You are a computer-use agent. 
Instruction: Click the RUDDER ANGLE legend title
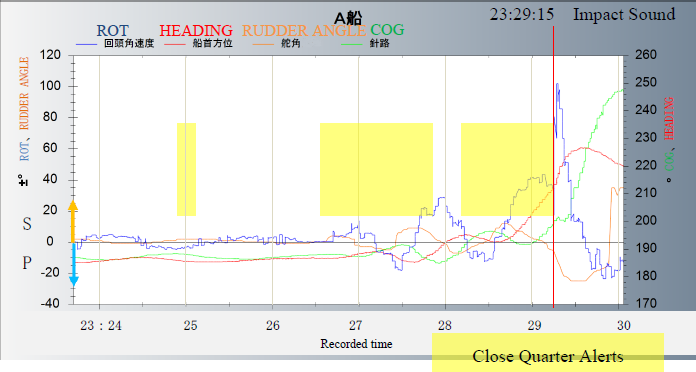[x=304, y=31]
